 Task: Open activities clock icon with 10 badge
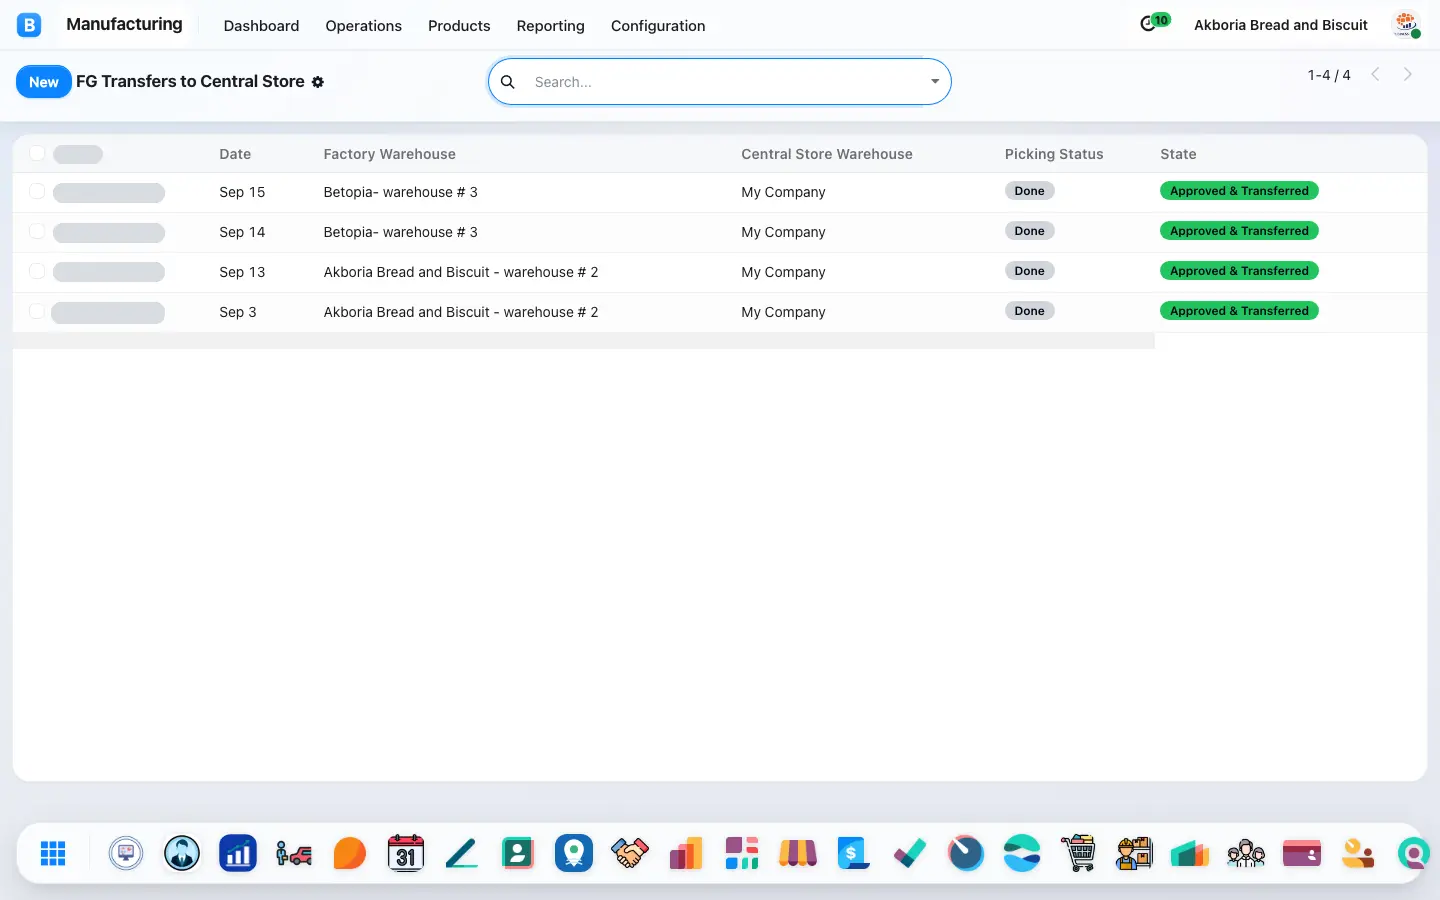[x=1154, y=23]
